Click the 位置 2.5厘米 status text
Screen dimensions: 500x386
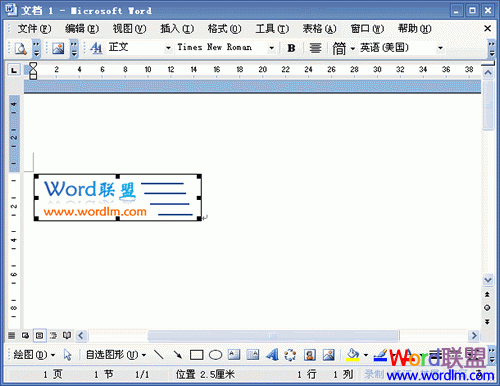point(205,374)
